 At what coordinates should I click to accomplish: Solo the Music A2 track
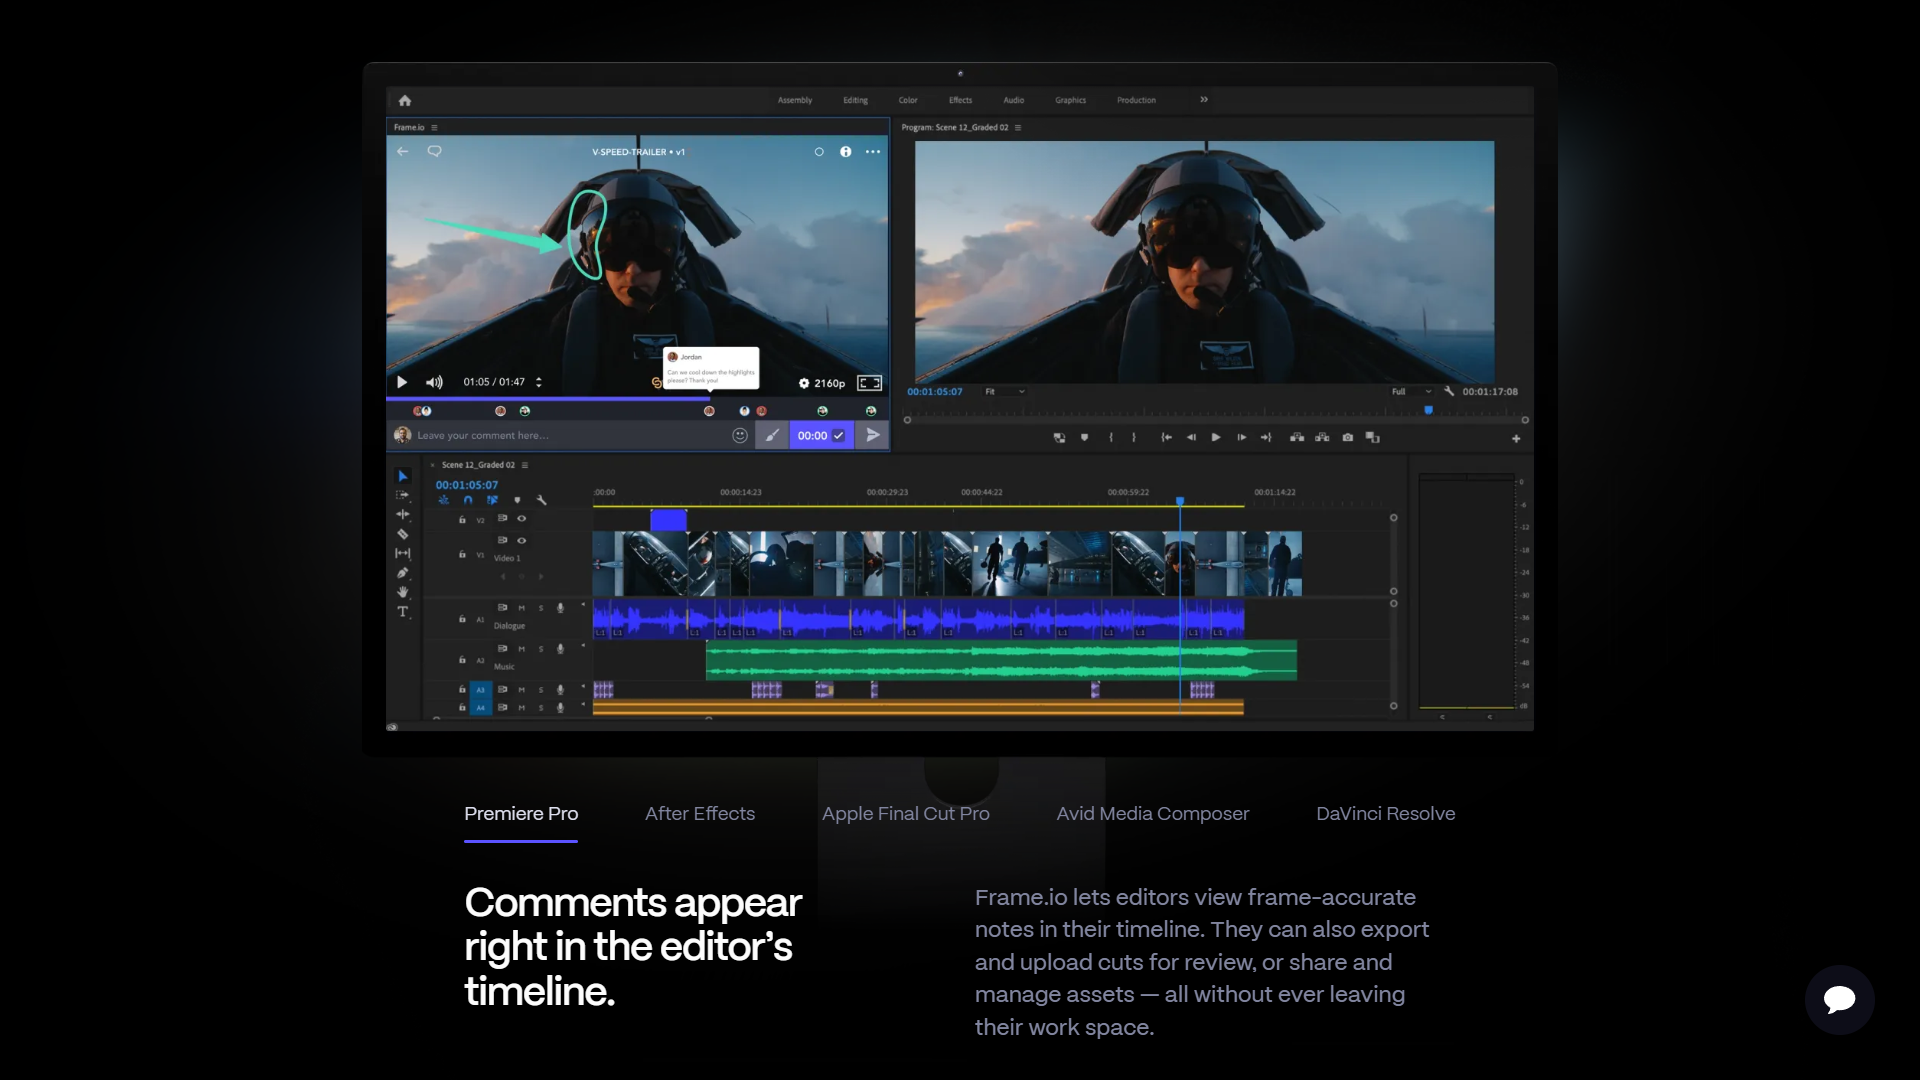(x=541, y=648)
